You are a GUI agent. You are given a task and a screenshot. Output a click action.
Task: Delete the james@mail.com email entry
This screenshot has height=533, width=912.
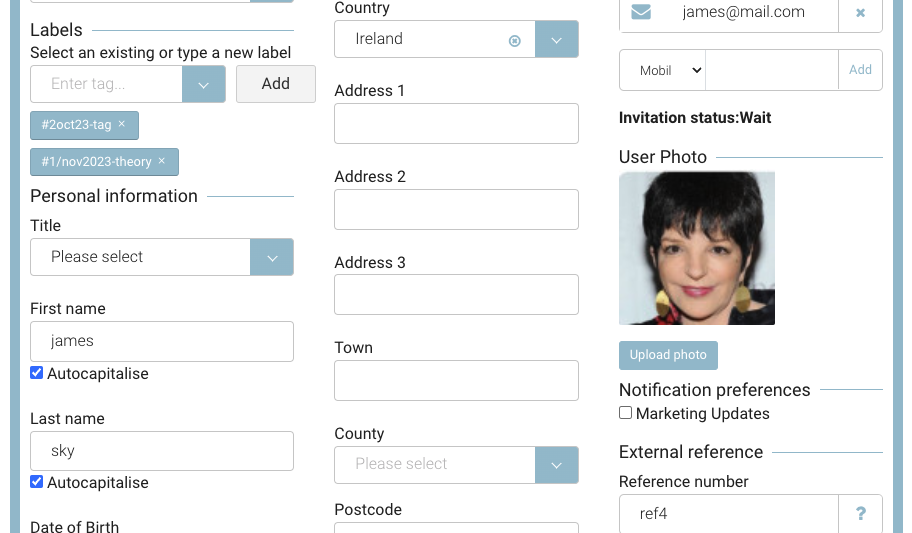(x=860, y=13)
